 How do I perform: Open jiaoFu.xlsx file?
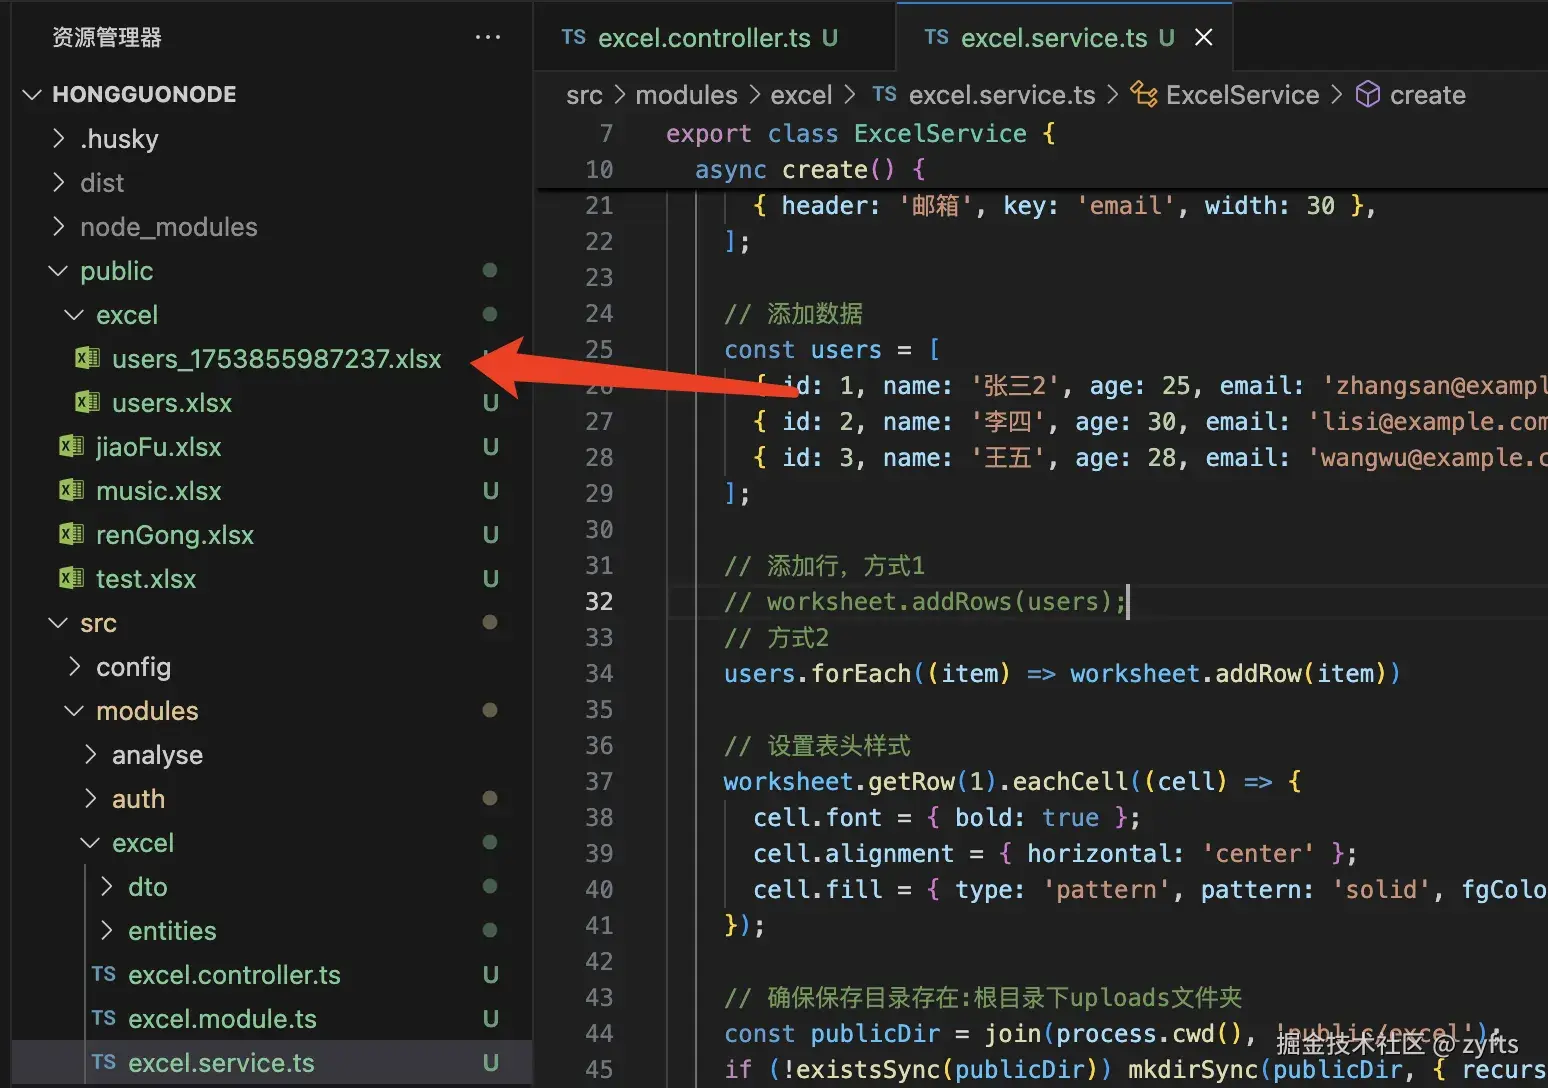[x=158, y=446]
